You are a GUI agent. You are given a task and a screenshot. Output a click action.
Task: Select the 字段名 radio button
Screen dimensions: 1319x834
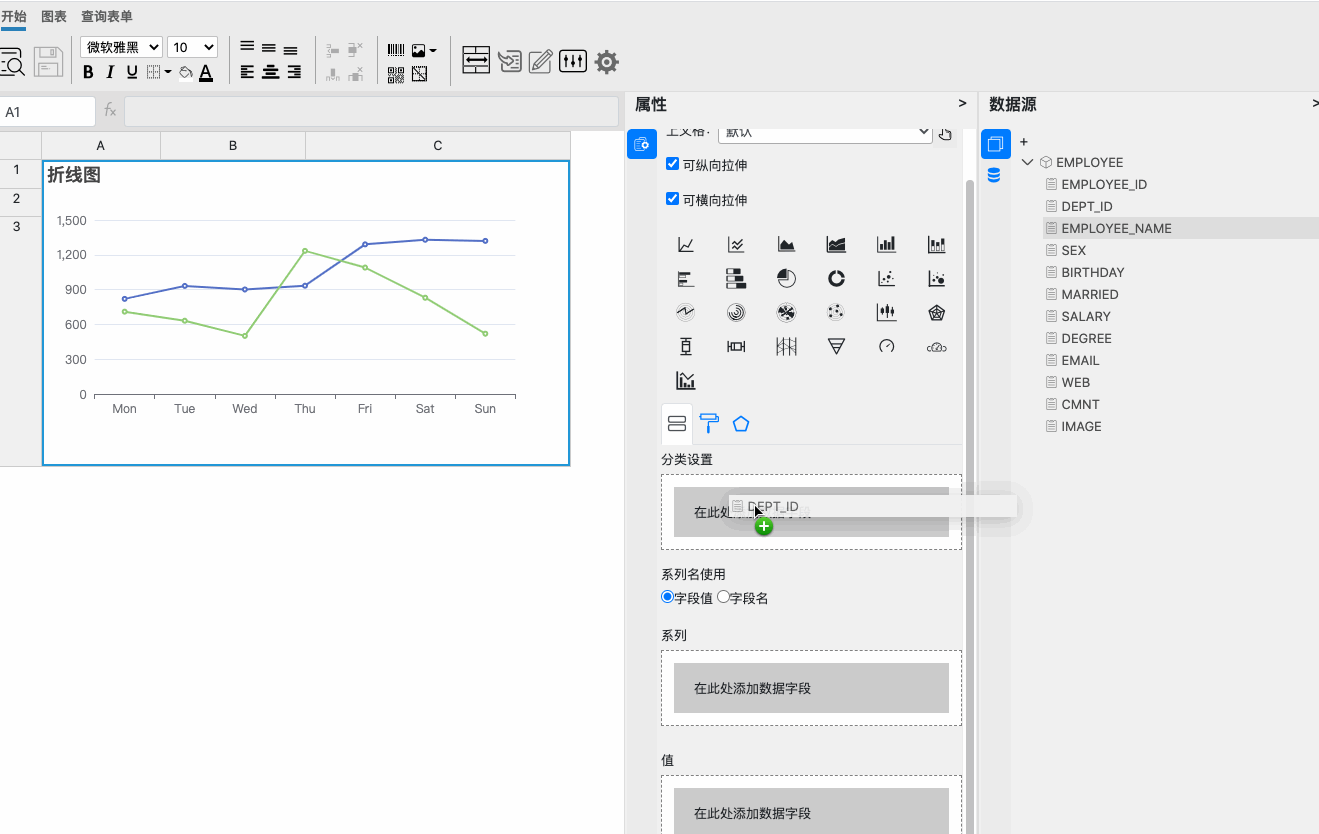[724, 597]
